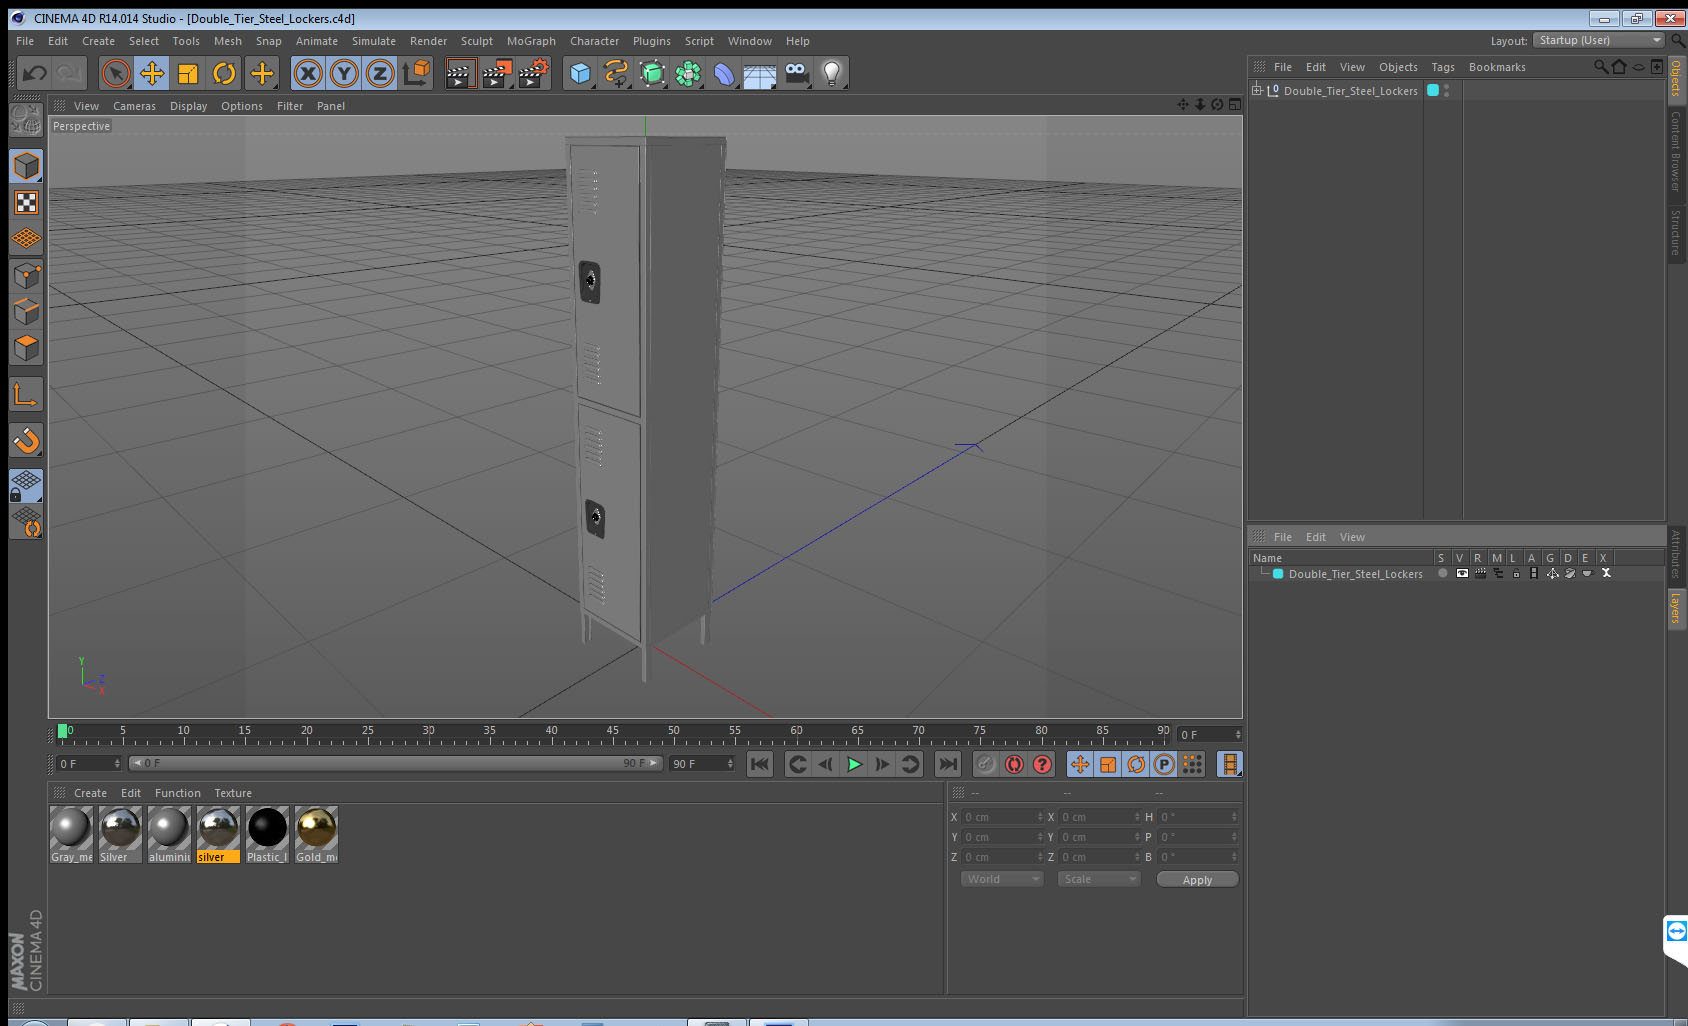Click the record keyframe button
Viewport: 1688px width, 1026px height.
click(986, 764)
